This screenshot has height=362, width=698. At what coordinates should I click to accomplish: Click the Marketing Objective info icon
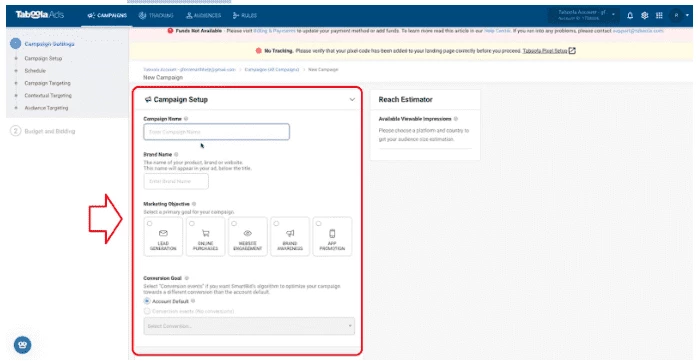(x=194, y=204)
